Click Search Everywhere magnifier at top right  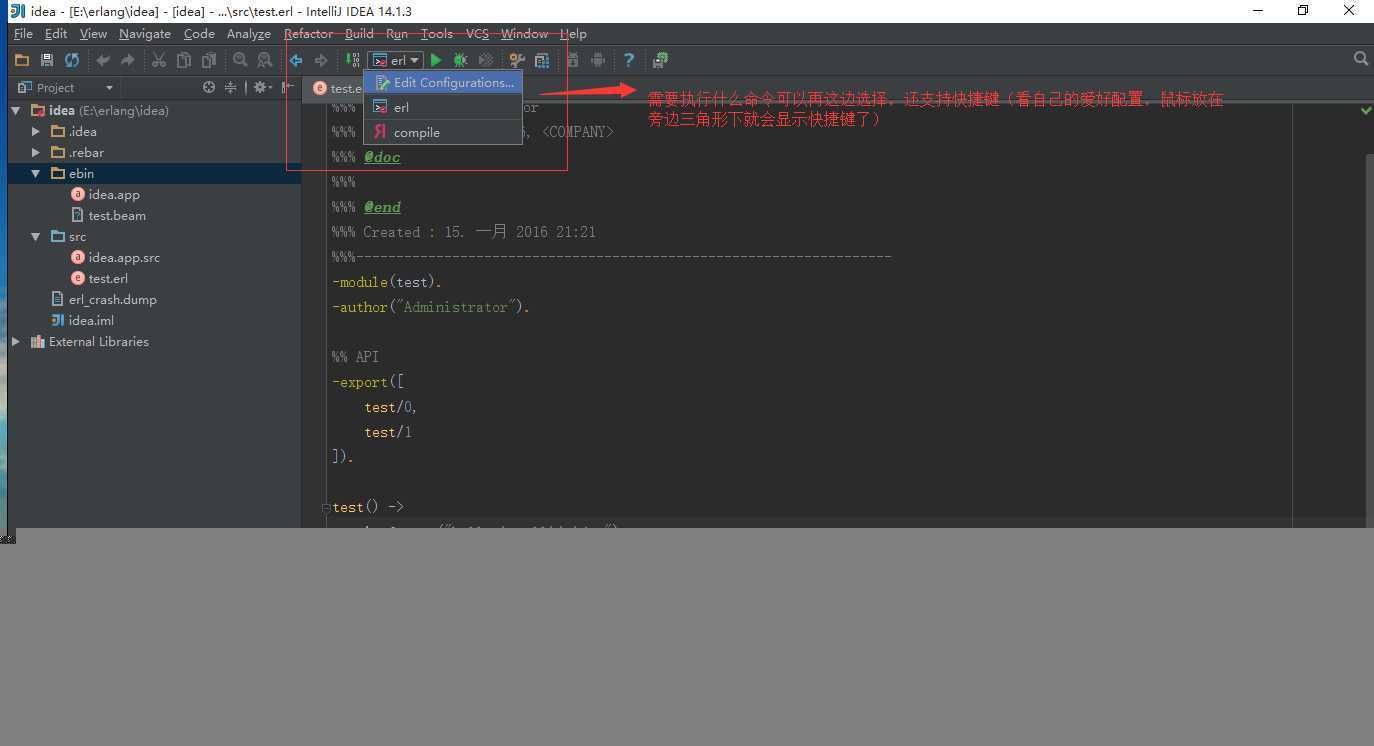point(1361,59)
